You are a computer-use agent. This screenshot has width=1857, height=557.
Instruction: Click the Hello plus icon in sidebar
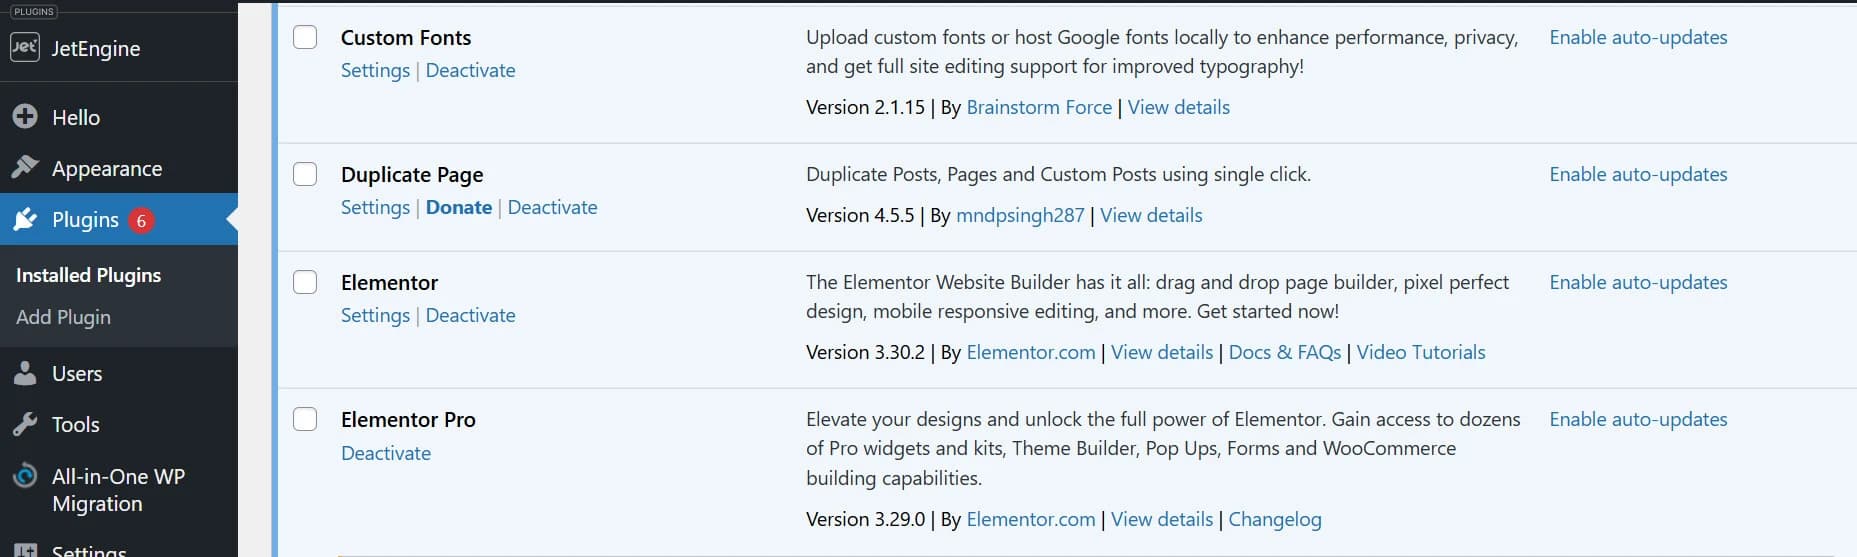point(25,117)
